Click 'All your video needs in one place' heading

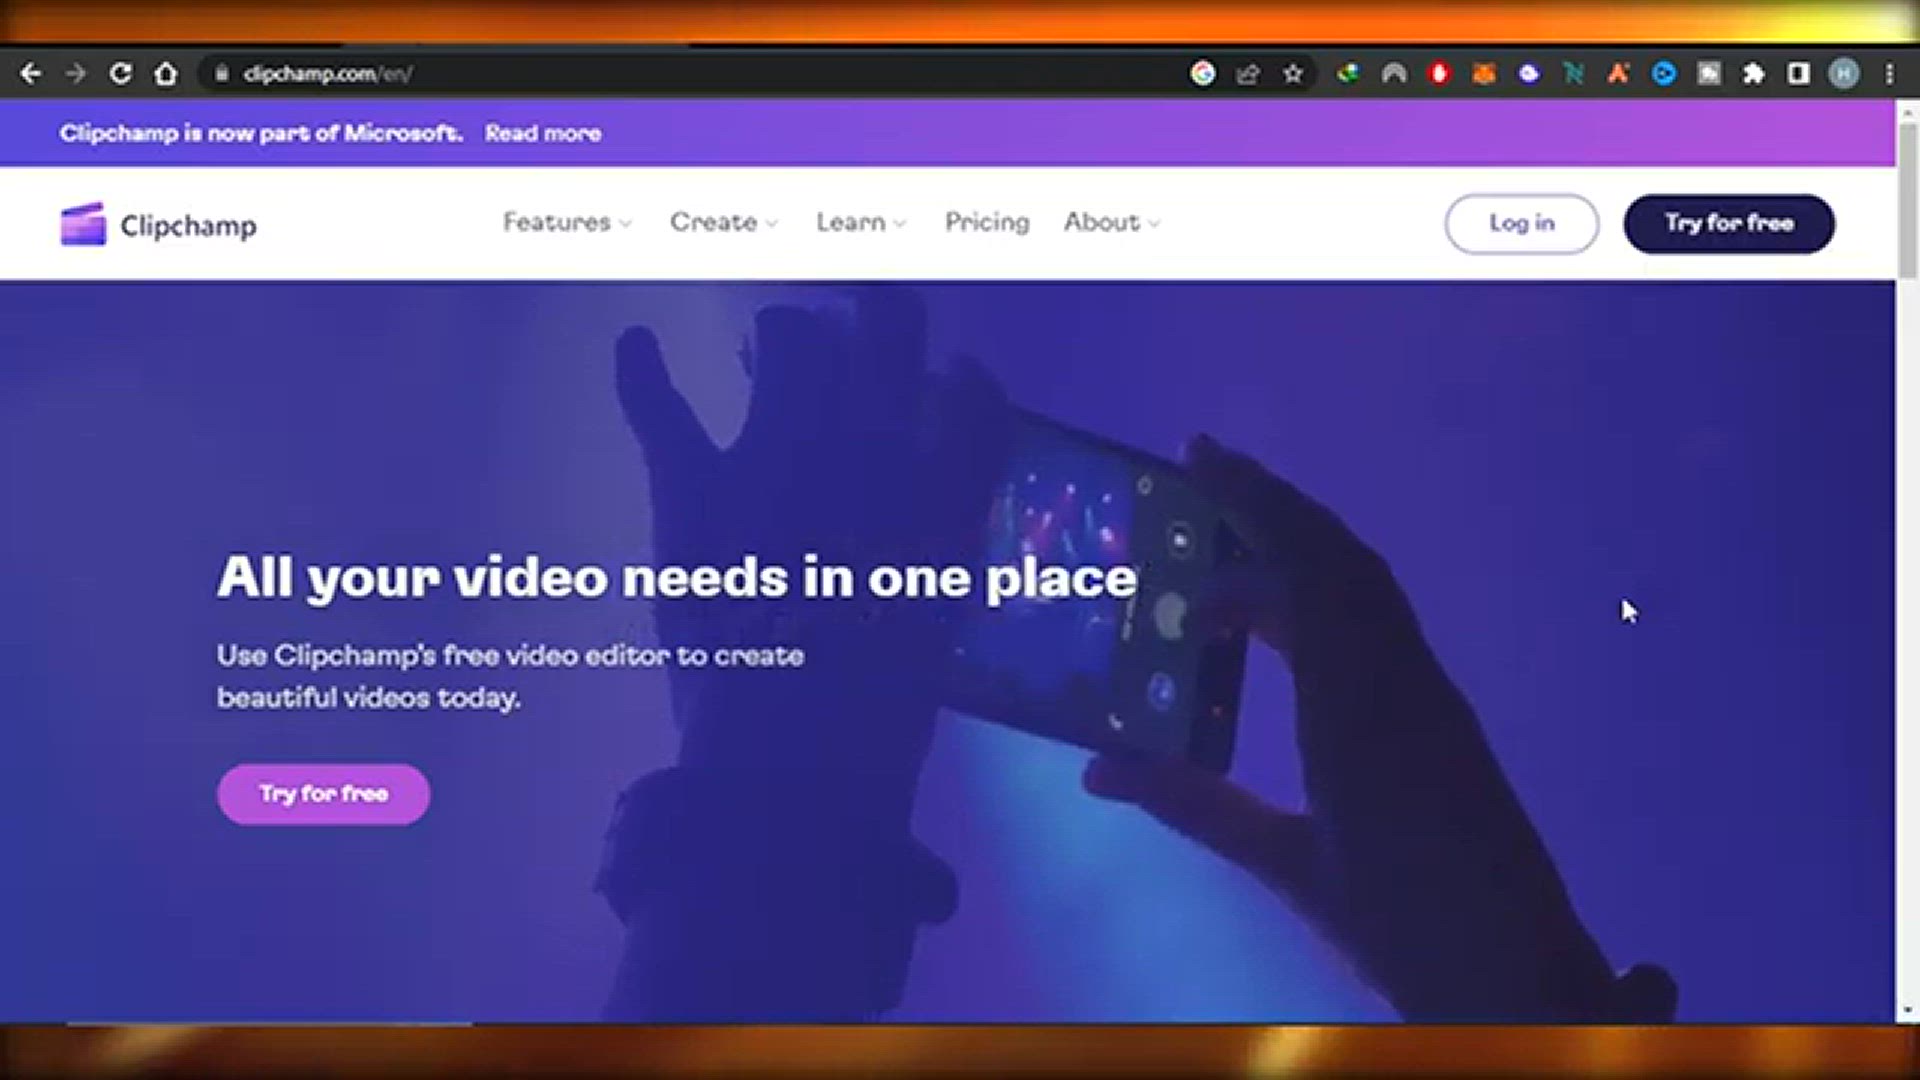click(x=677, y=578)
